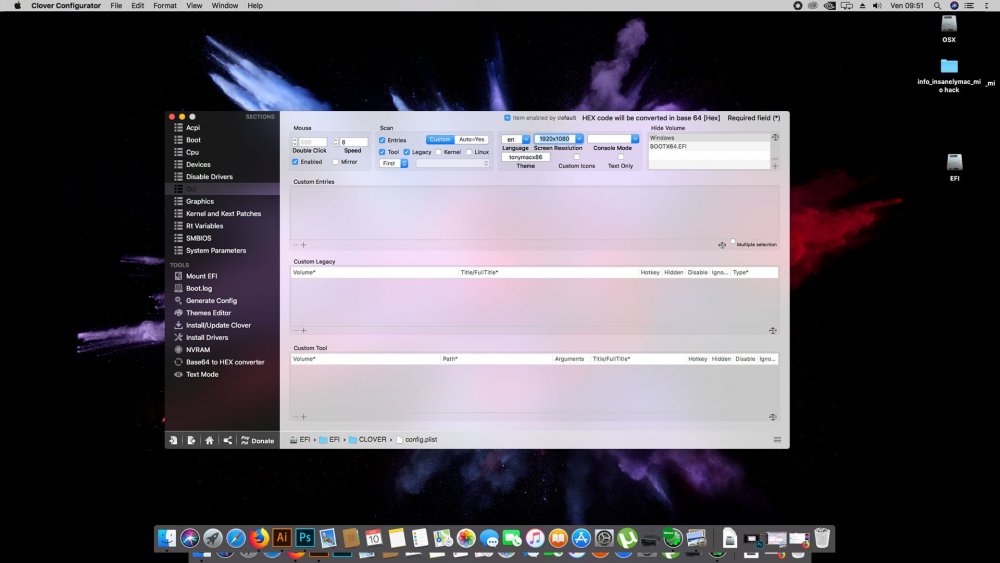Click the export config icon in bottom toolbar

coord(191,440)
